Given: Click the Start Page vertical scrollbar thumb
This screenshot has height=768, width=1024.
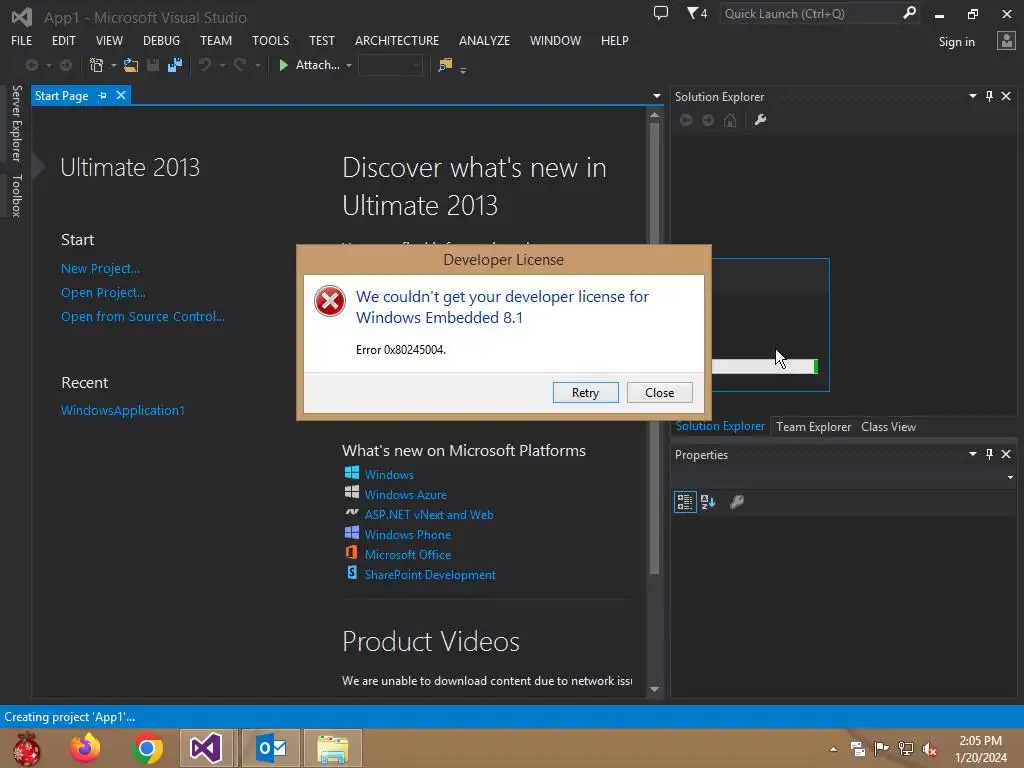Looking at the screenshot, I should tap(654, 349).
